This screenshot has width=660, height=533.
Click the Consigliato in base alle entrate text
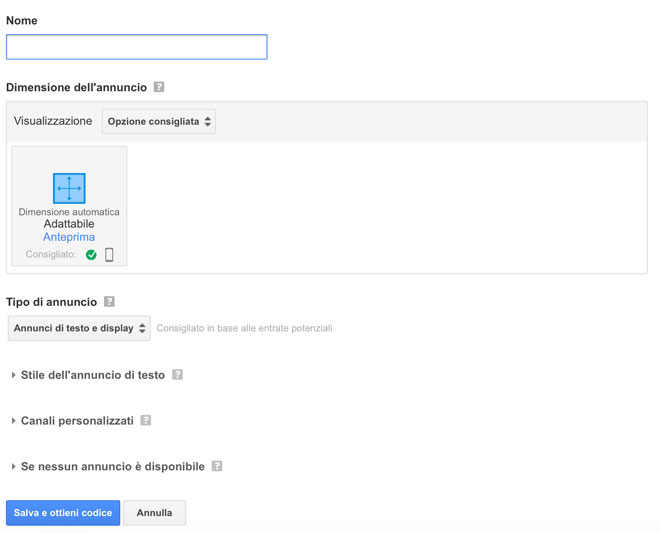[x=244, y=328]
